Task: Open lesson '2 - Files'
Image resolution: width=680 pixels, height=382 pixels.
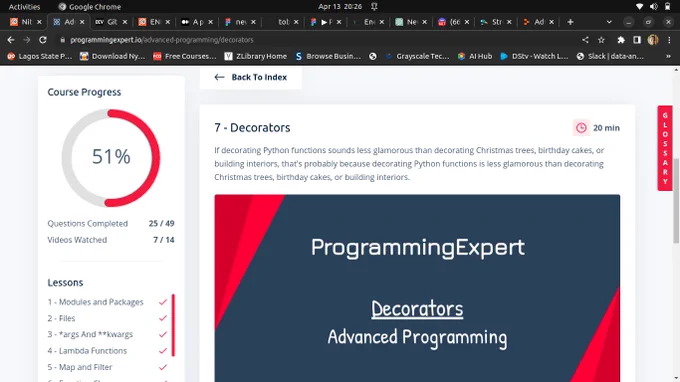Action: point(61,318)
